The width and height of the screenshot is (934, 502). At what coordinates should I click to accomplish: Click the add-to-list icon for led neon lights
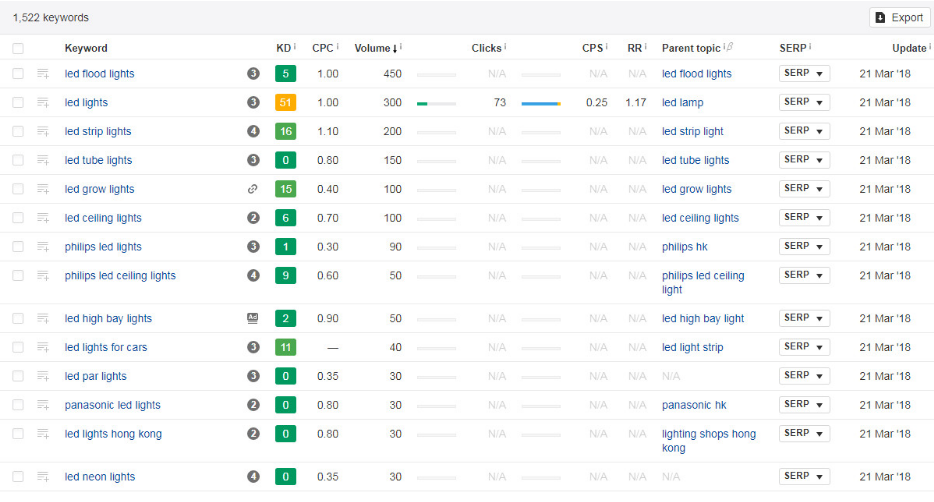(43, 477)
